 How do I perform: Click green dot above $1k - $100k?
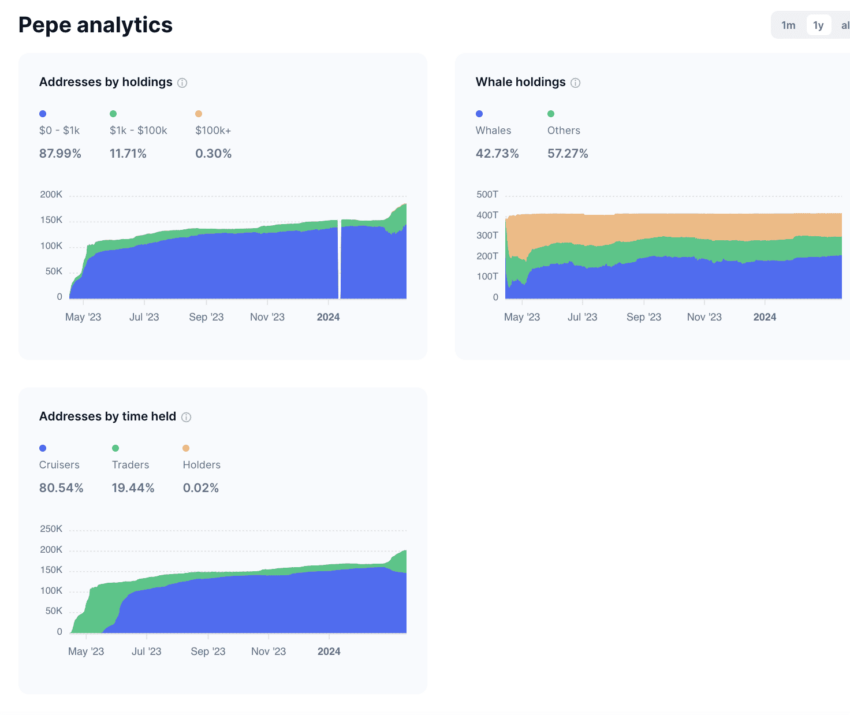113,114
